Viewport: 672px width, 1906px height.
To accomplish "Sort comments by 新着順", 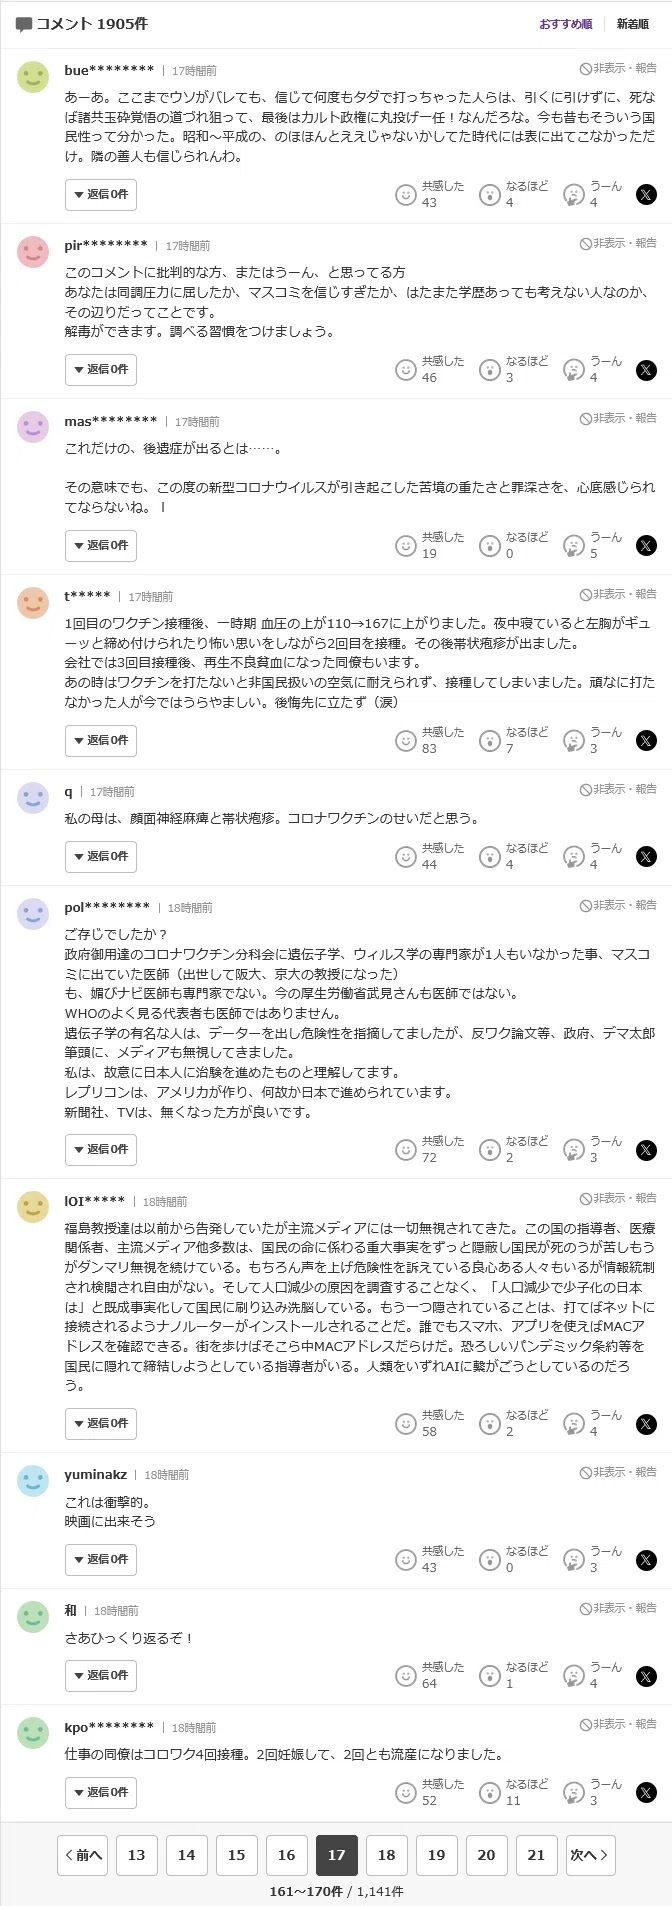I will click(632, 24).
